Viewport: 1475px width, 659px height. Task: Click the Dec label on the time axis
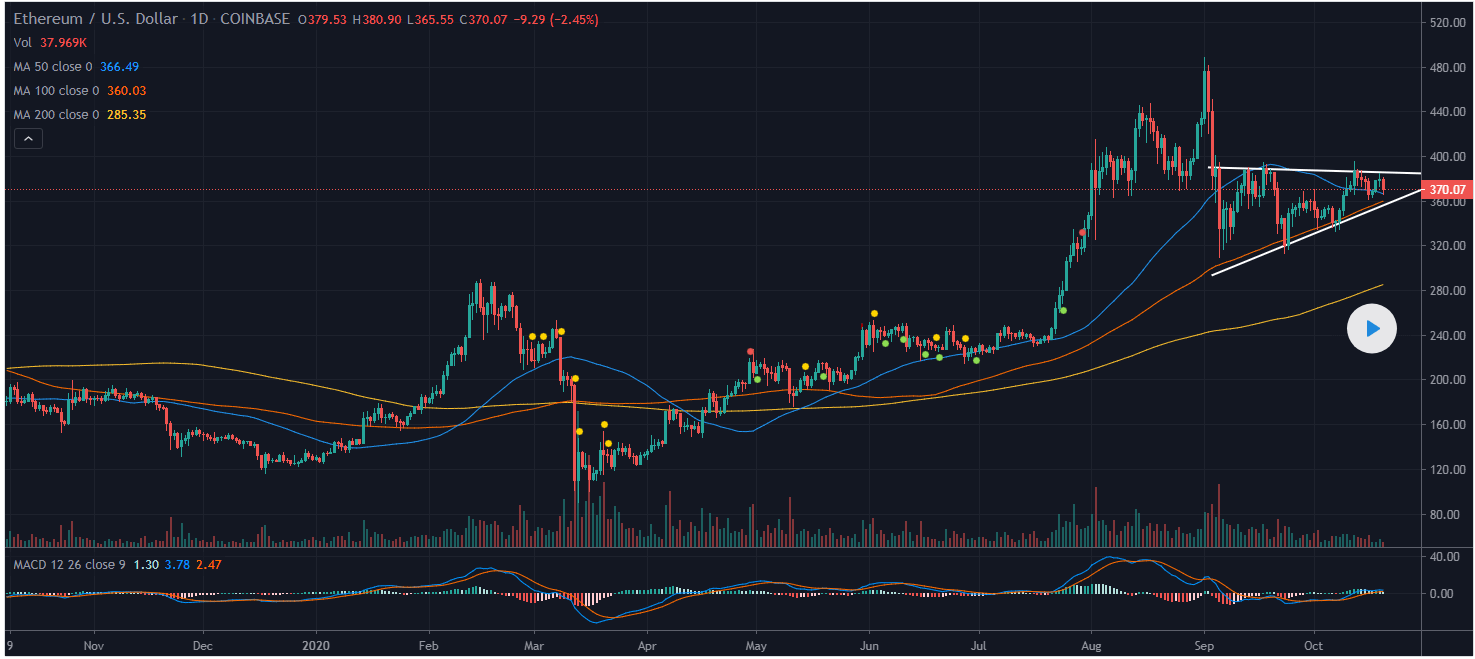(x=201, y=646)
